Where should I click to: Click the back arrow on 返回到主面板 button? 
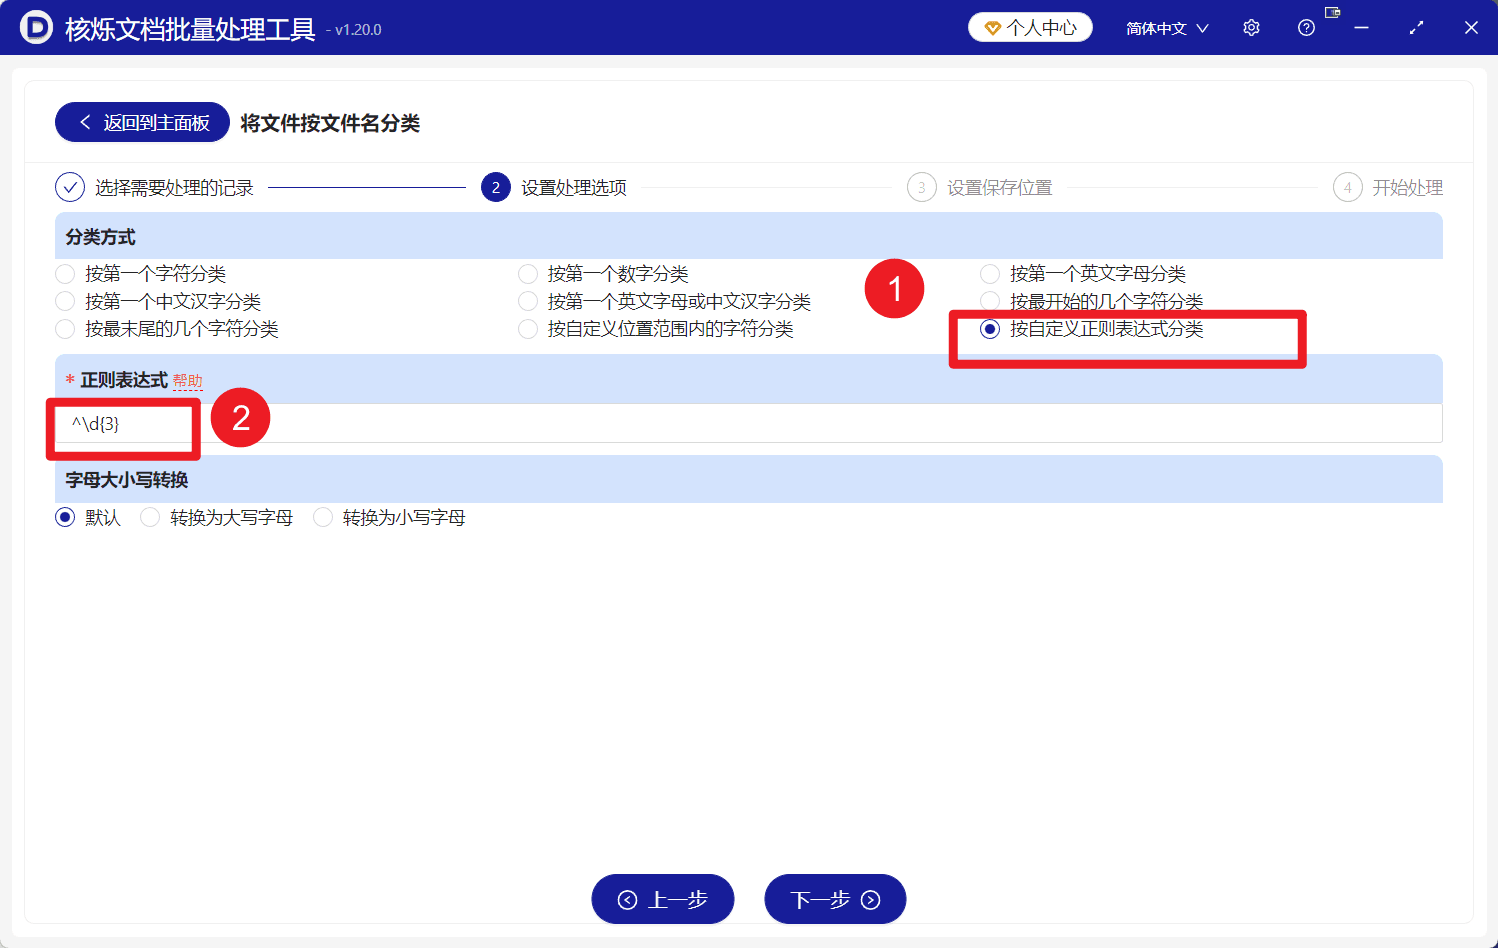pos(85,121)
